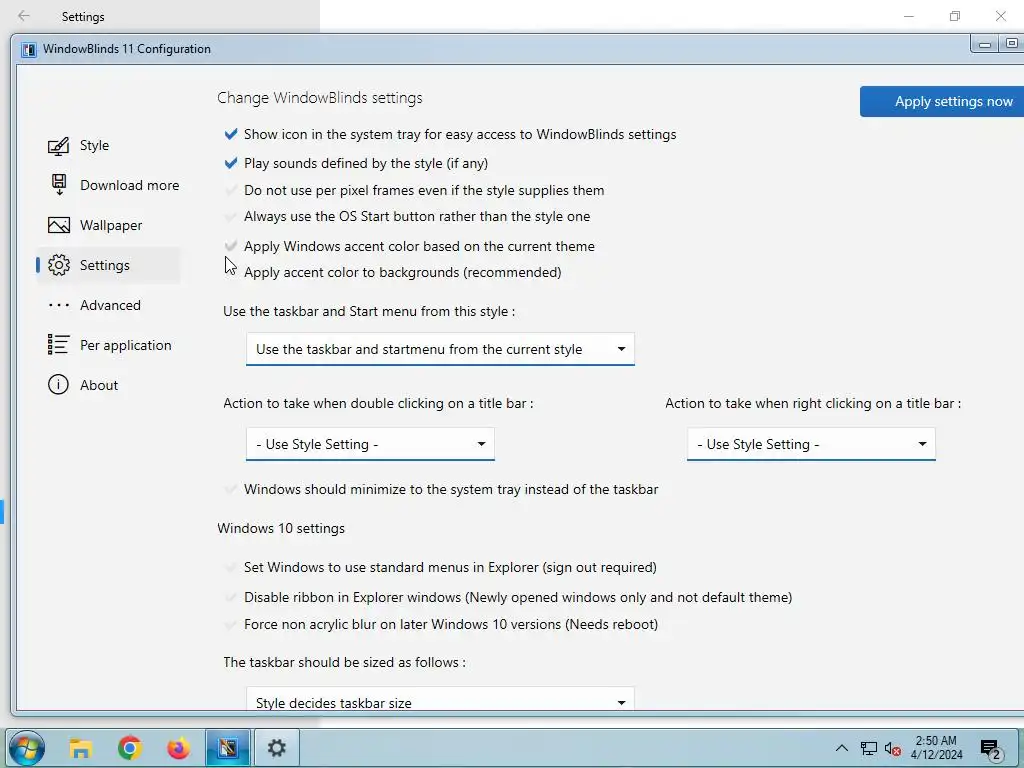This screenshot has height=768, width=1024.
Task: Launch File Explorer from the taskbar
Action: coord(80,748)
